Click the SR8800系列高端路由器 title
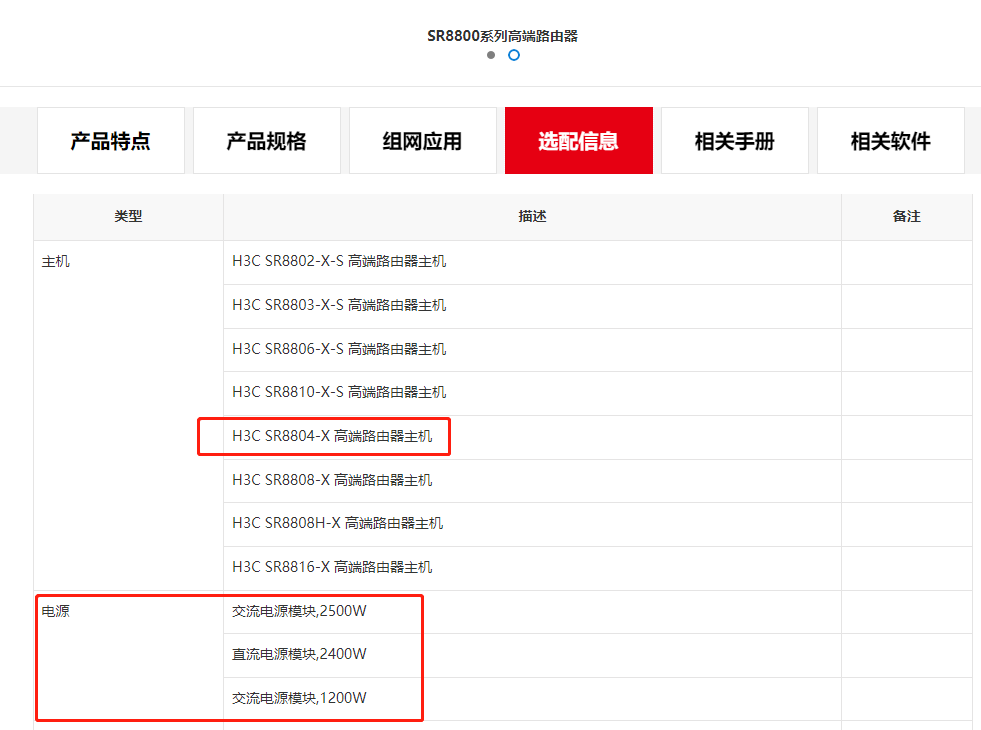This screenshot has height=730, width=981. click(502, 36)
